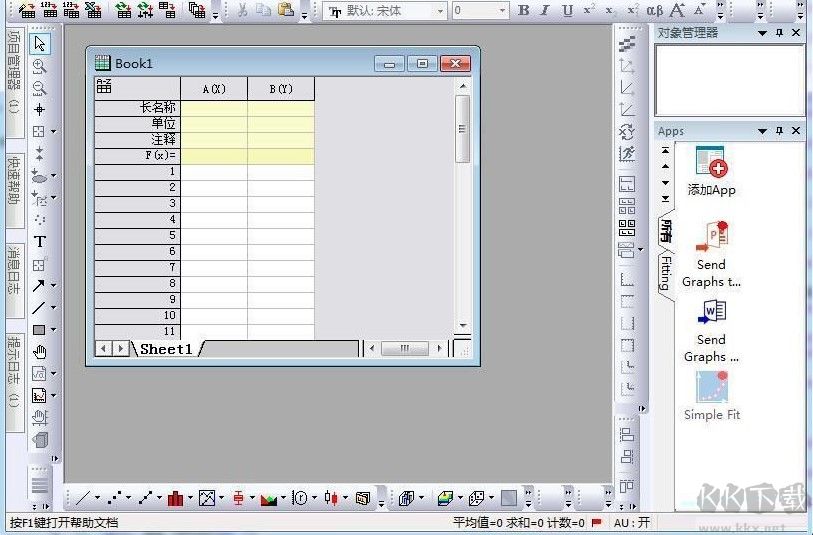Click row 1 cell in column B
This screenshot has height=535, width=813.
tap(281, 172)
